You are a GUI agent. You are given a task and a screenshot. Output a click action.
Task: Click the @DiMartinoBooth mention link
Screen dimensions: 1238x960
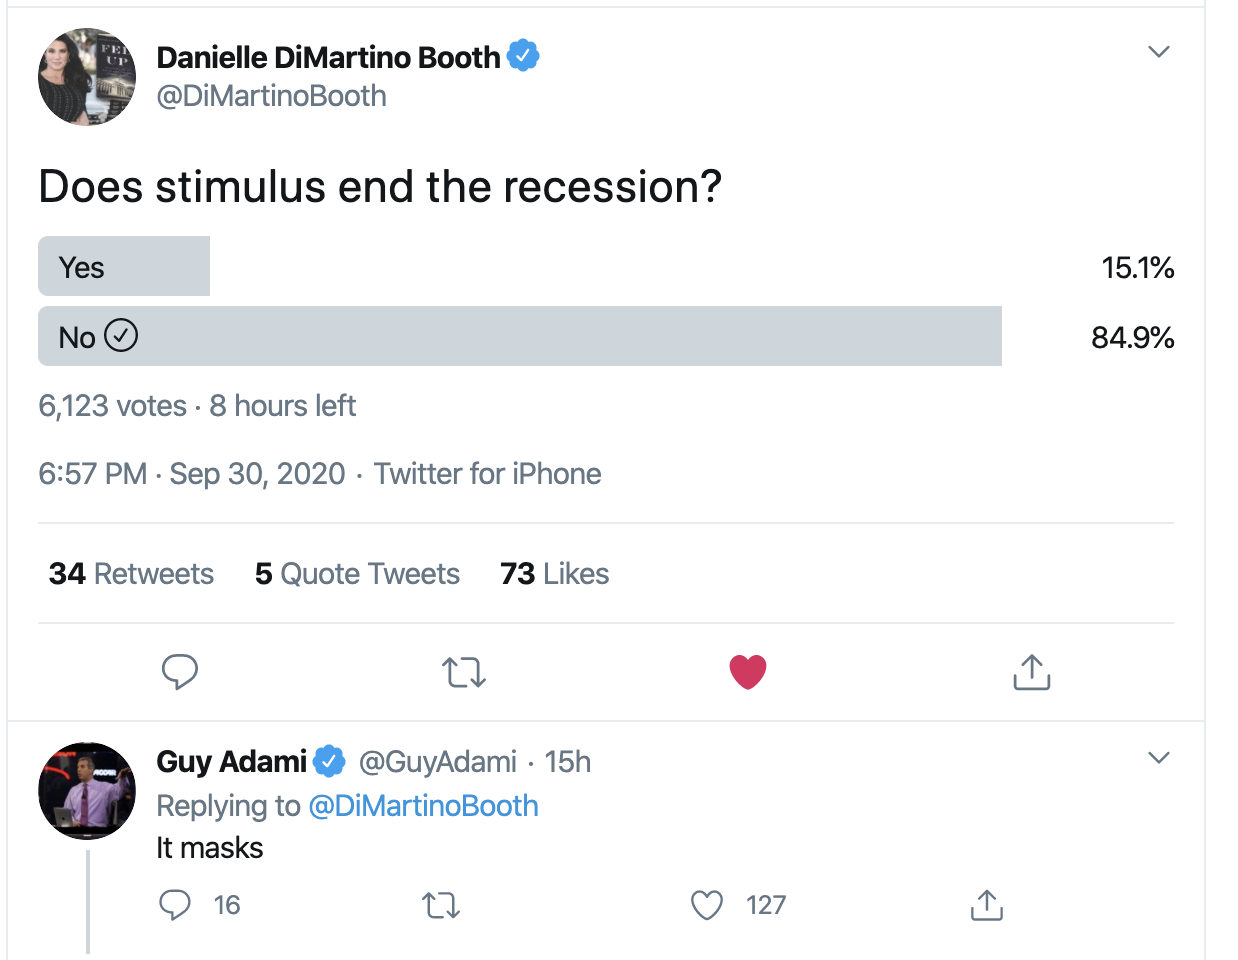point(423,806)
